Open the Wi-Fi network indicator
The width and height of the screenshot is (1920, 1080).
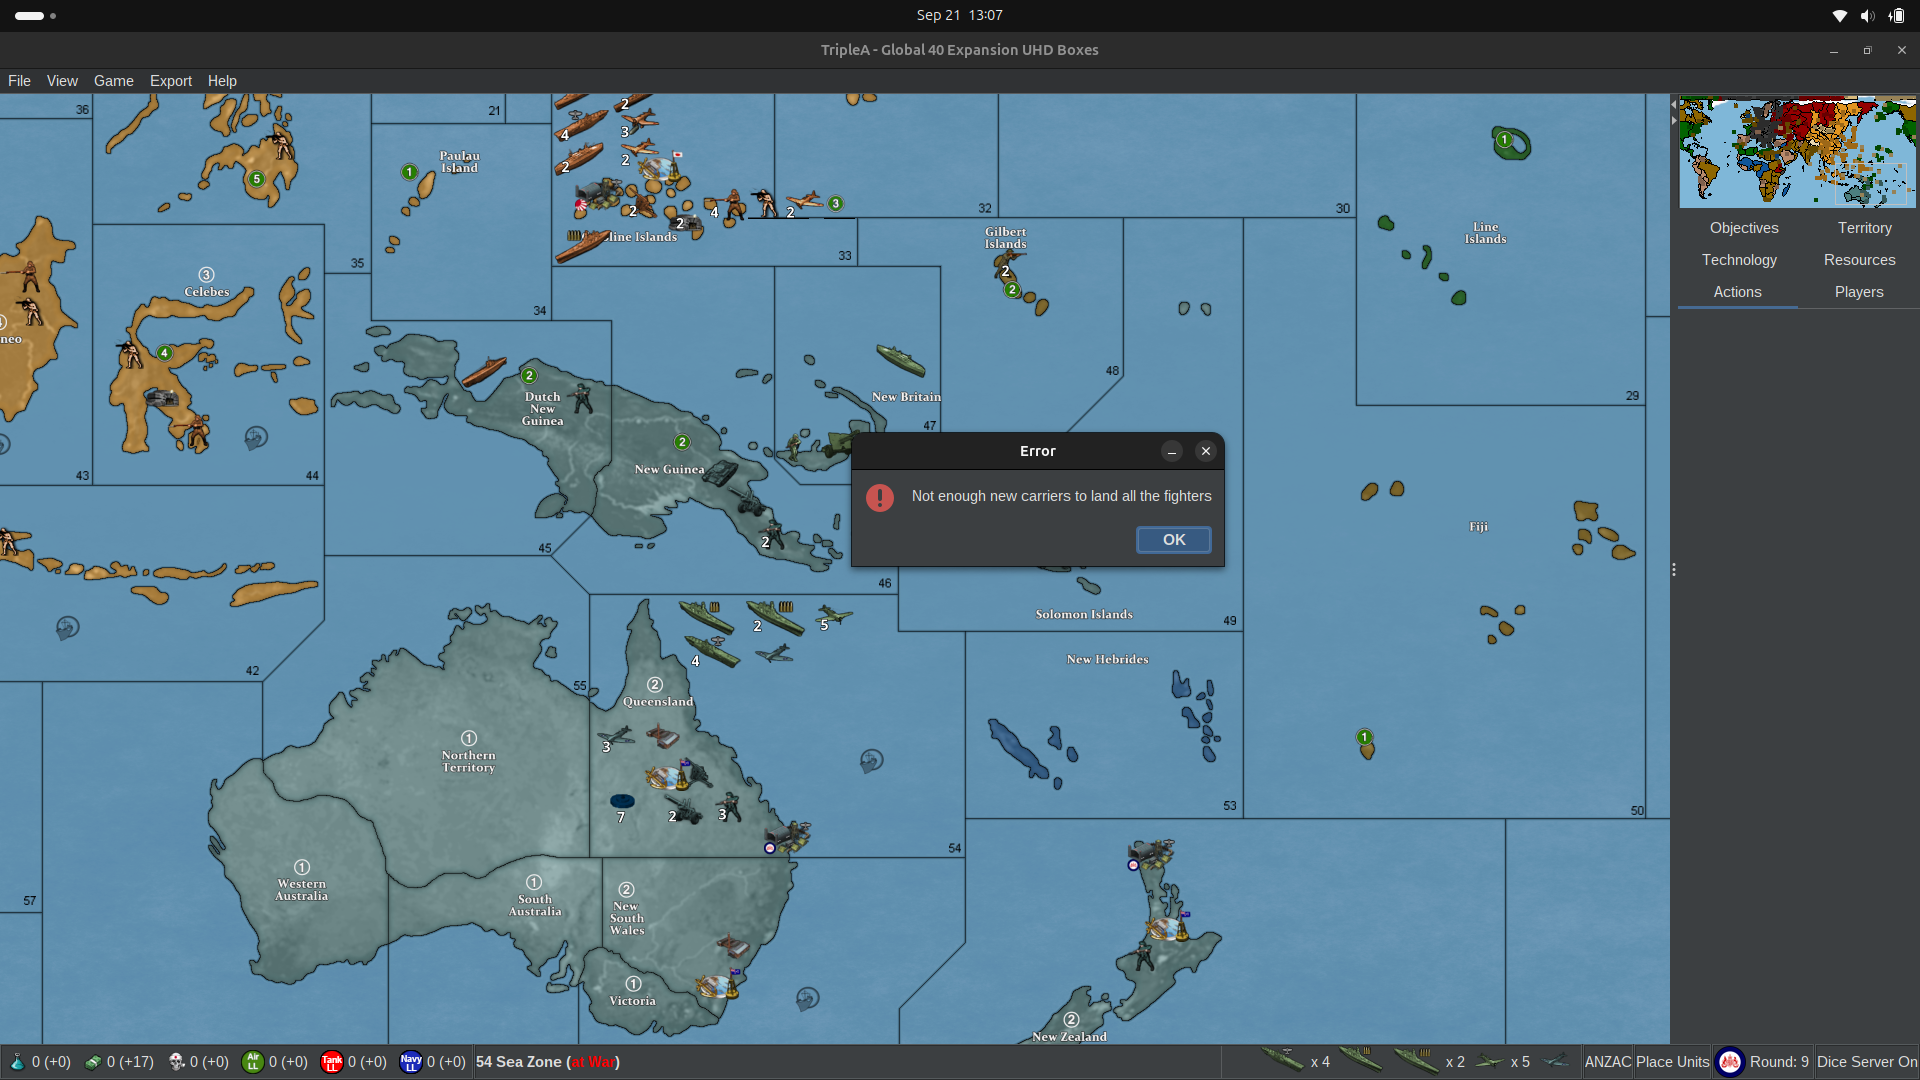coord(1839,16)
